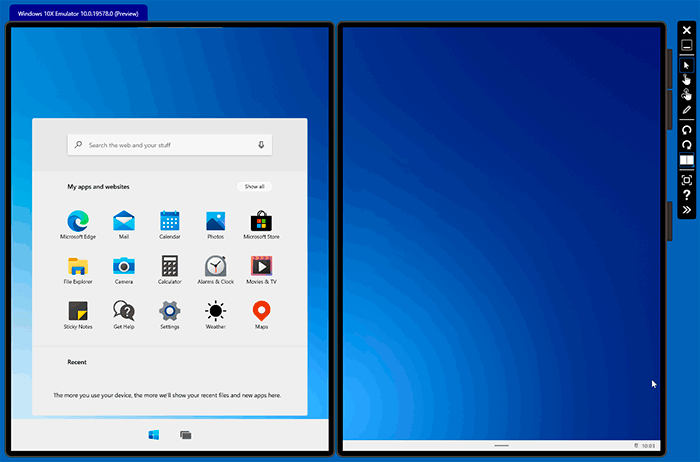Screen dimensions: 700x462
Task: Switch to single-touch input mode
Action: (x=687, y=79)
